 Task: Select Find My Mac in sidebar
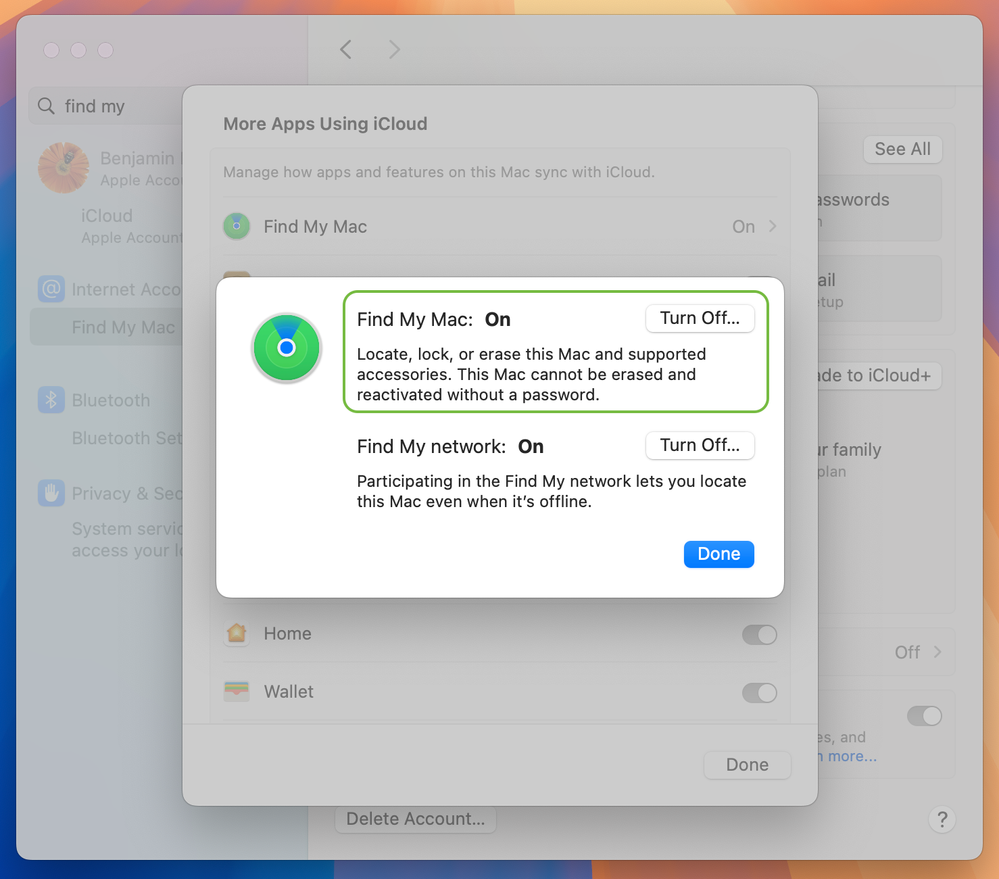108,327
